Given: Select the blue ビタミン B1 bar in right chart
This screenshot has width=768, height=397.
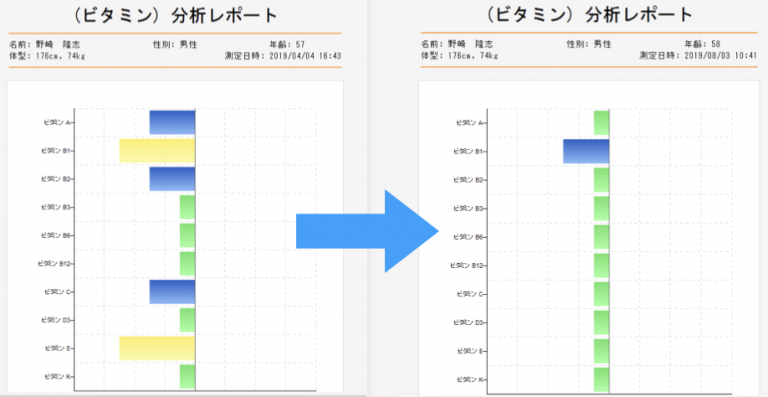Looking at the screenshot, I should pyautogui.click(x=586, y=151).
